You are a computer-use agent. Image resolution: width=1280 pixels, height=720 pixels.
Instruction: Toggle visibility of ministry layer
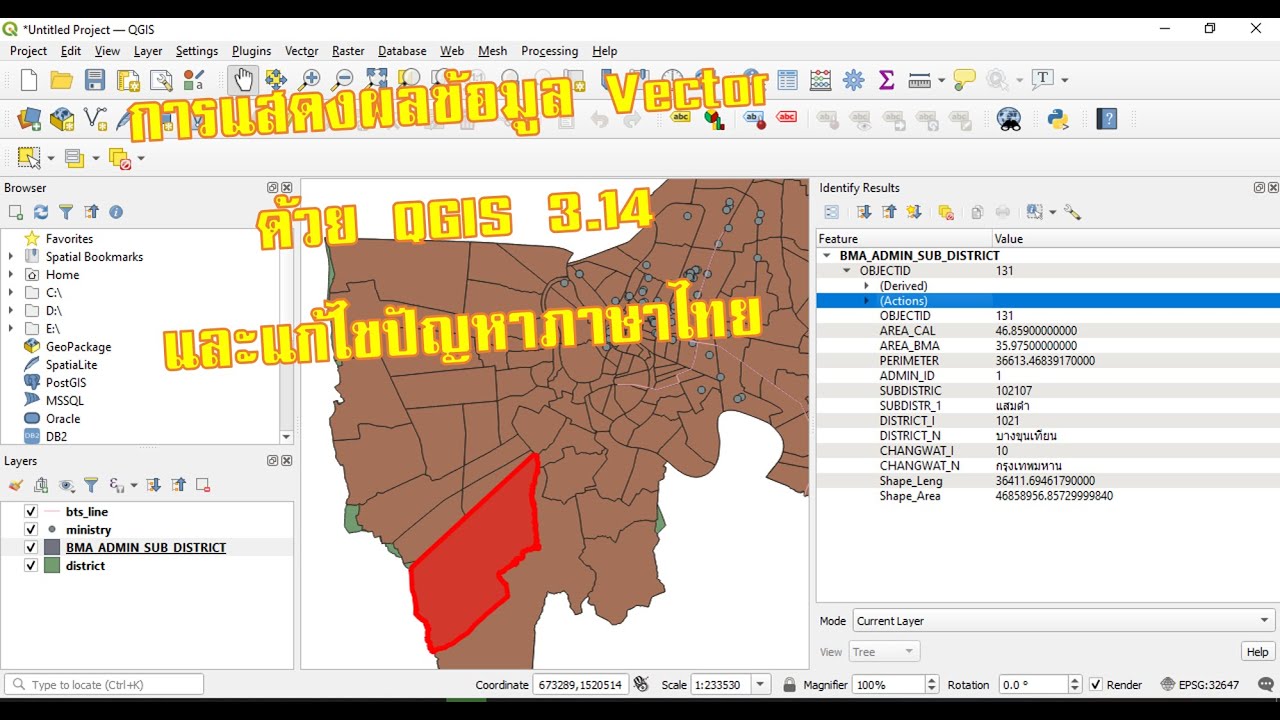pyautogui.click(x=31, y=530)
